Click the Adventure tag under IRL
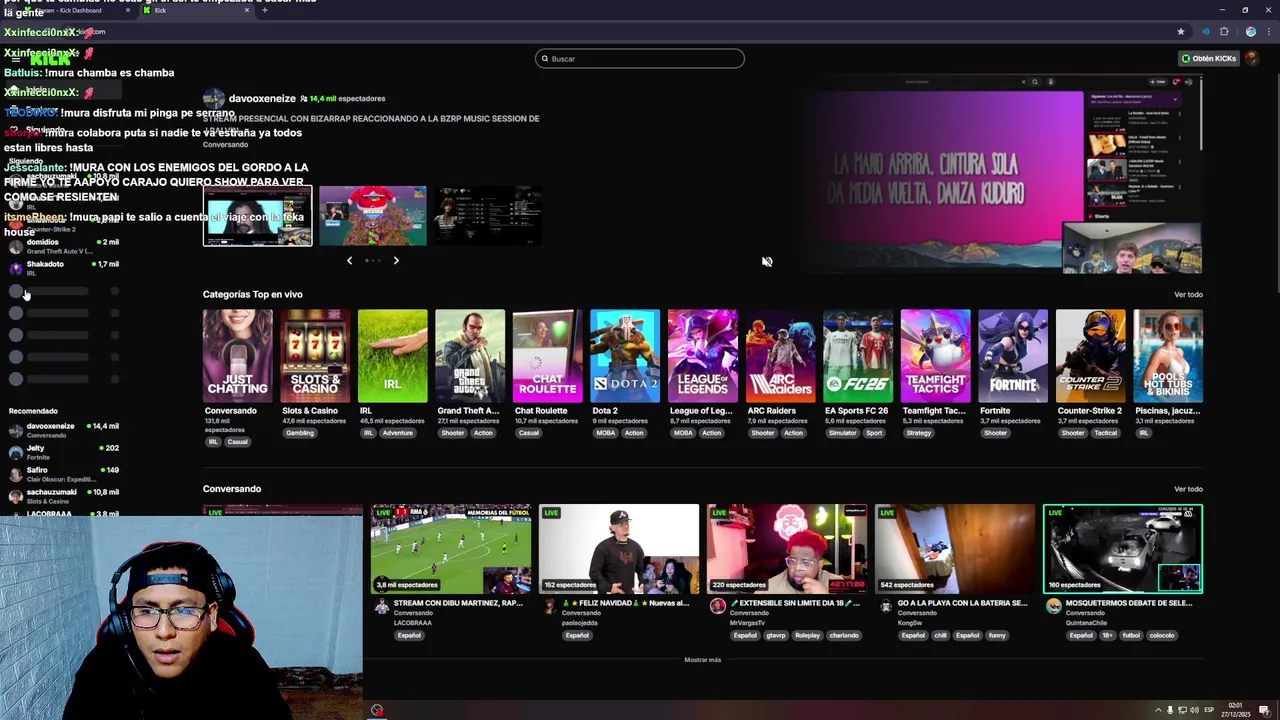 point(397,433)
